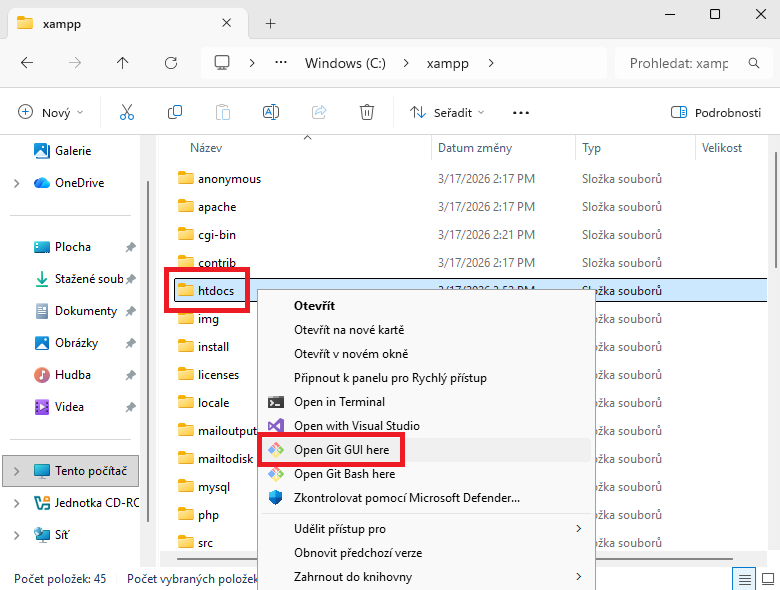Open the Seřadit sort dropdown

(x=448, y=112)
